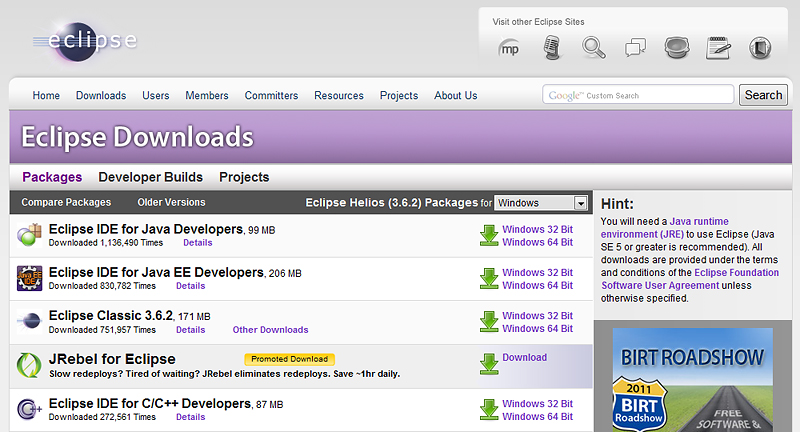
Task: Open JRebel for Eclipse title
Action: 112,359
